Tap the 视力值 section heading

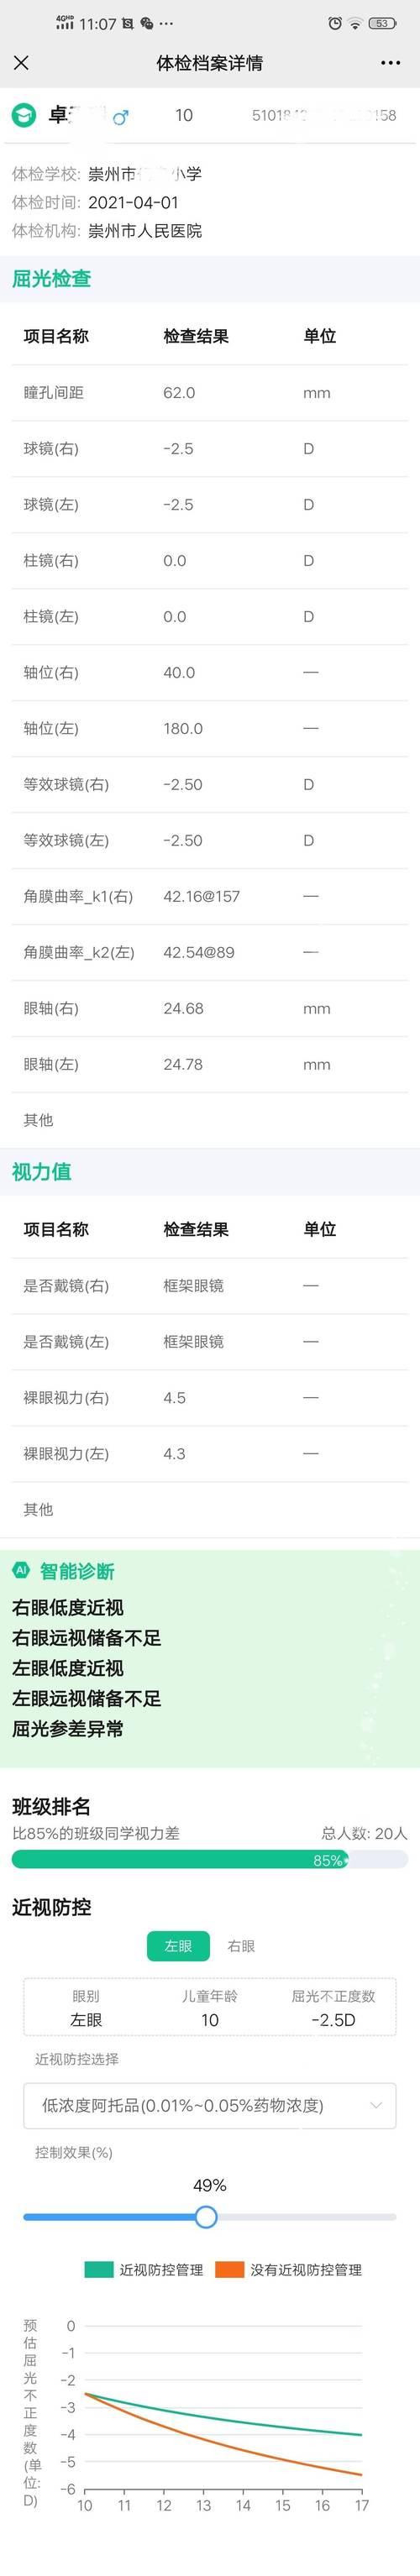pos(41,1171)
